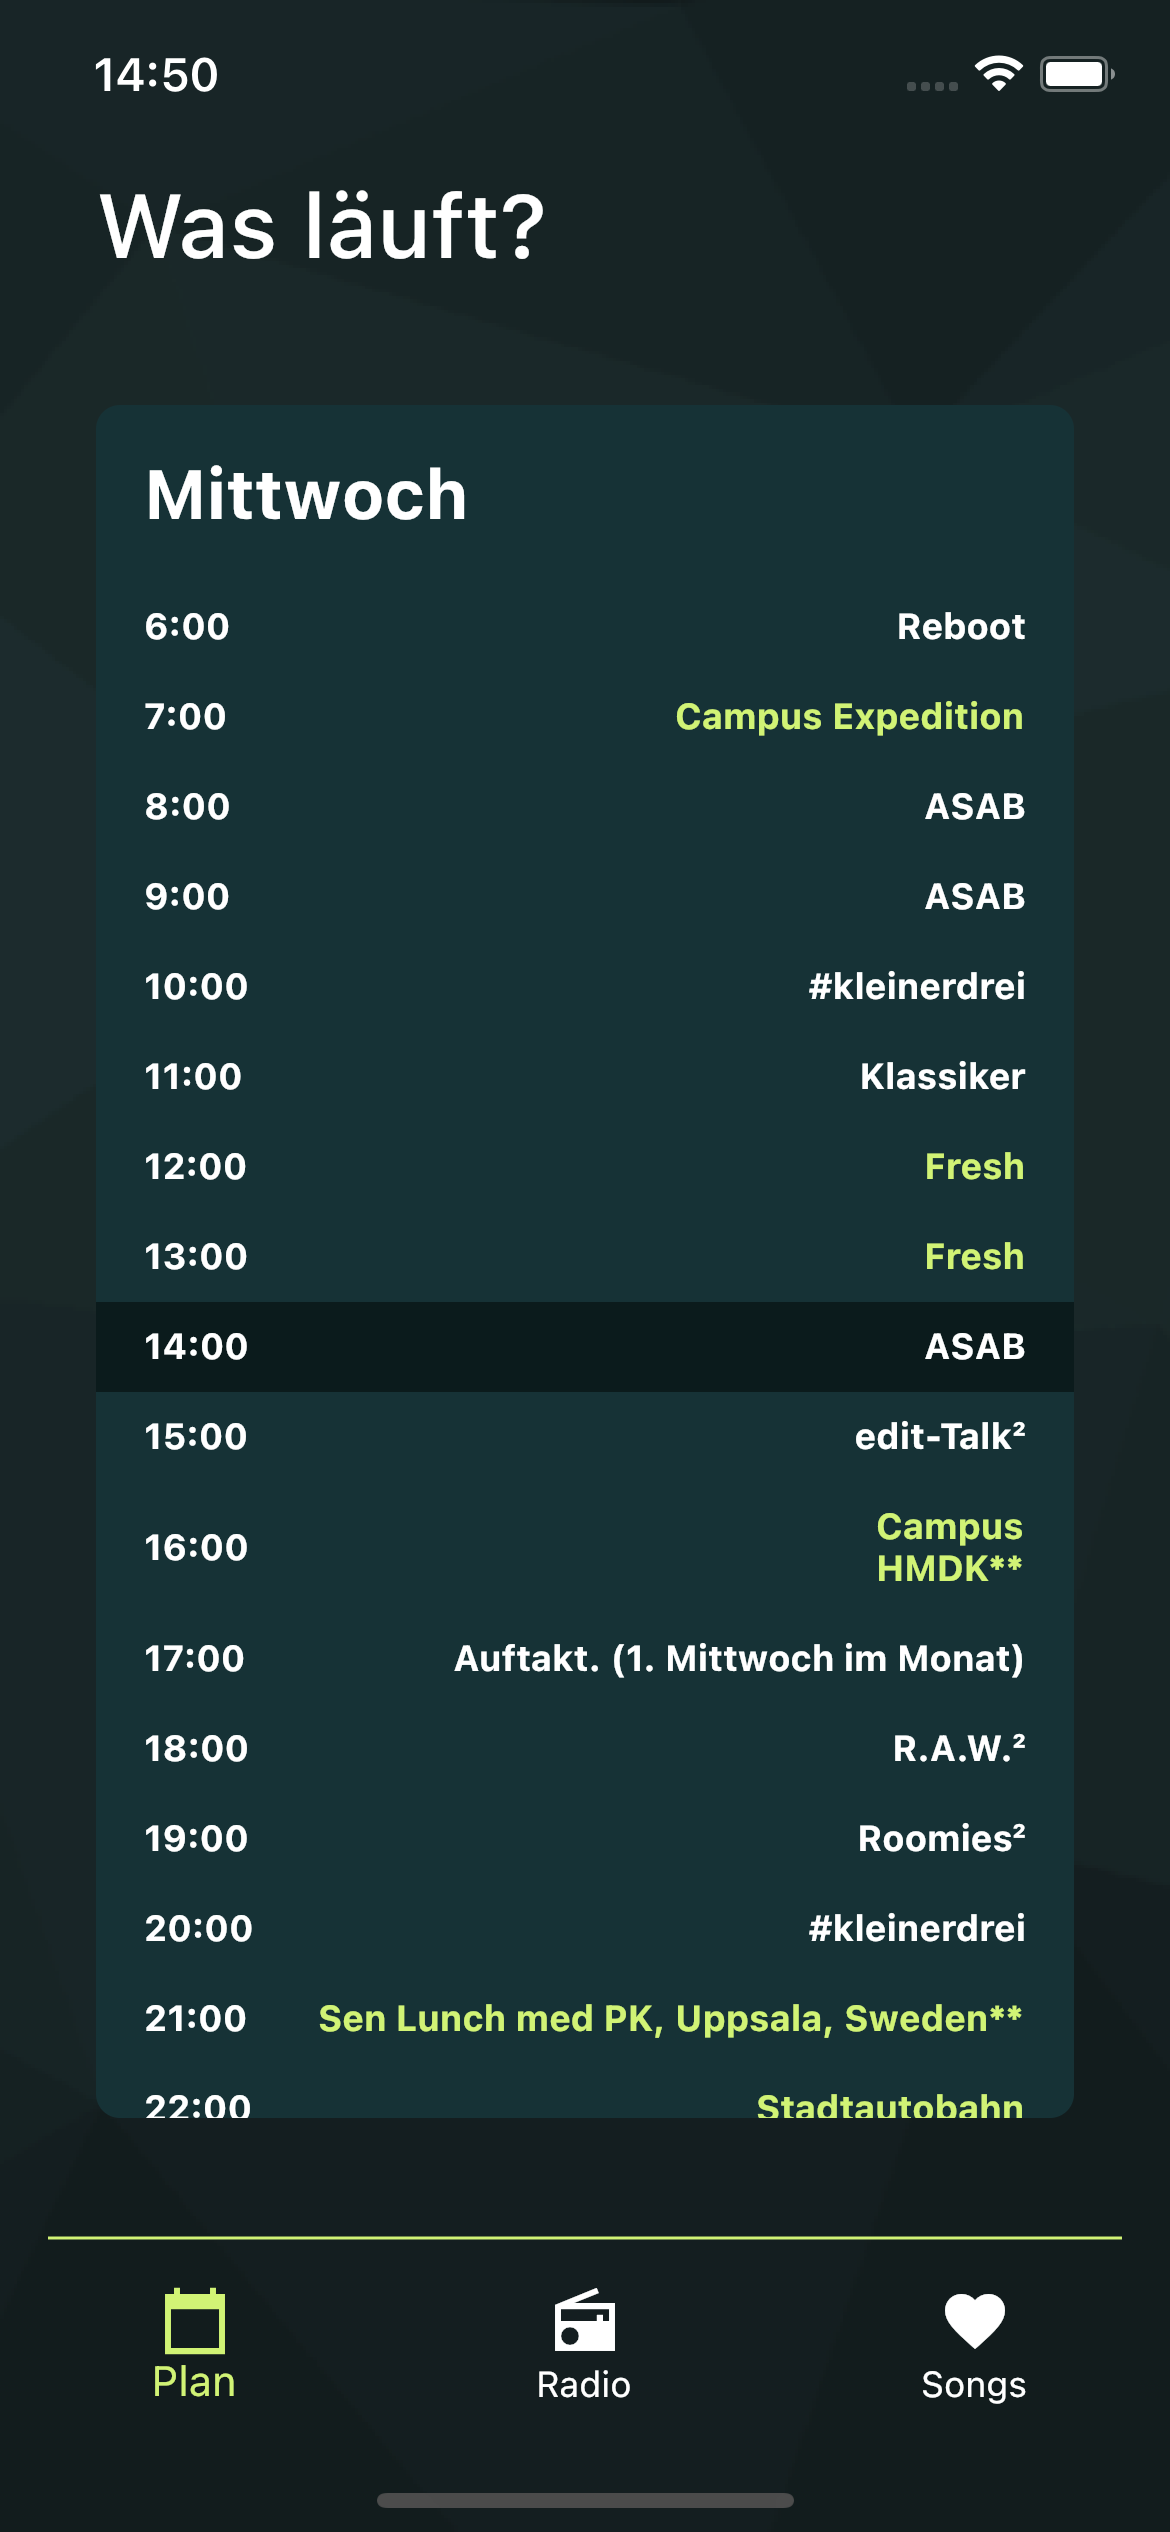Open the 16:00 Campus HMDK** show

pyautogui.click(x=585, y=1547)
